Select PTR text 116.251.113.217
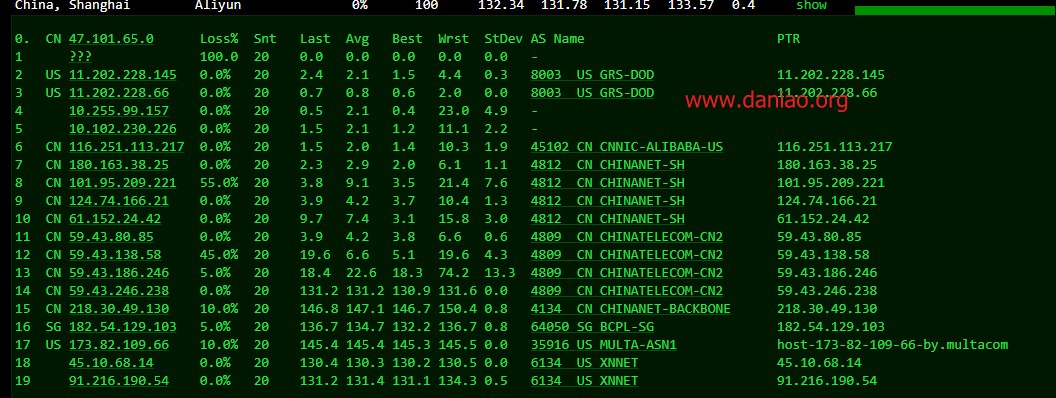The image size is (1056, 398). pyautogui.click(x=834, y=147)
